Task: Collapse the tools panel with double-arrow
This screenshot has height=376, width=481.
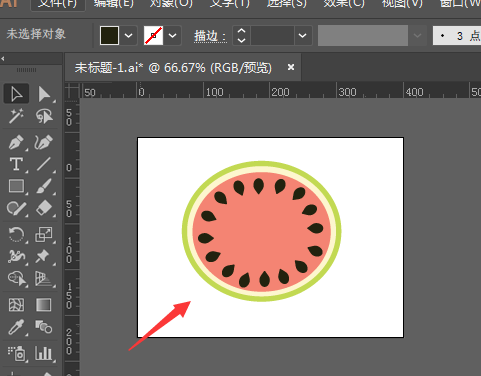Action: 3,59
